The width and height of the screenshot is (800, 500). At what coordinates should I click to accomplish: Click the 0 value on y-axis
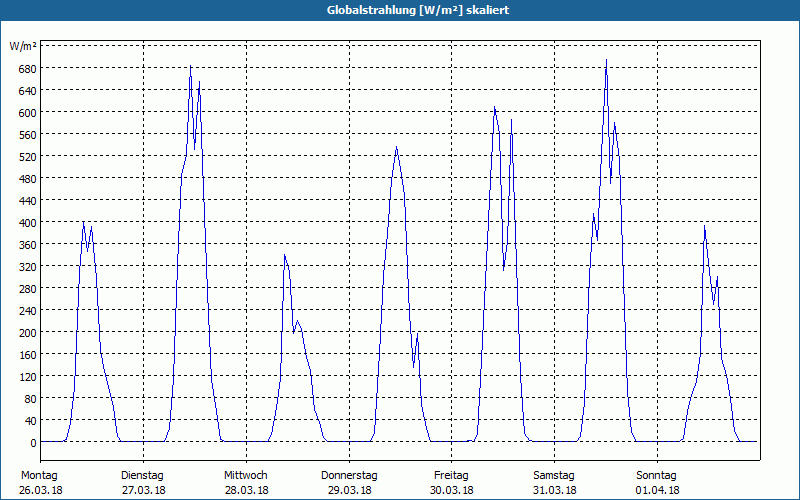[33, 442]
